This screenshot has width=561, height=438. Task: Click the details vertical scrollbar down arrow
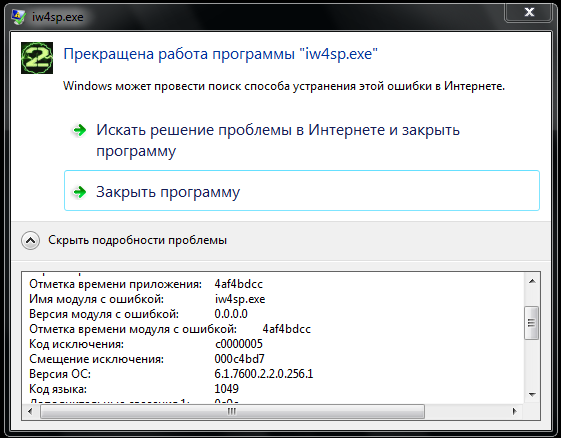(x=532, y=395)
